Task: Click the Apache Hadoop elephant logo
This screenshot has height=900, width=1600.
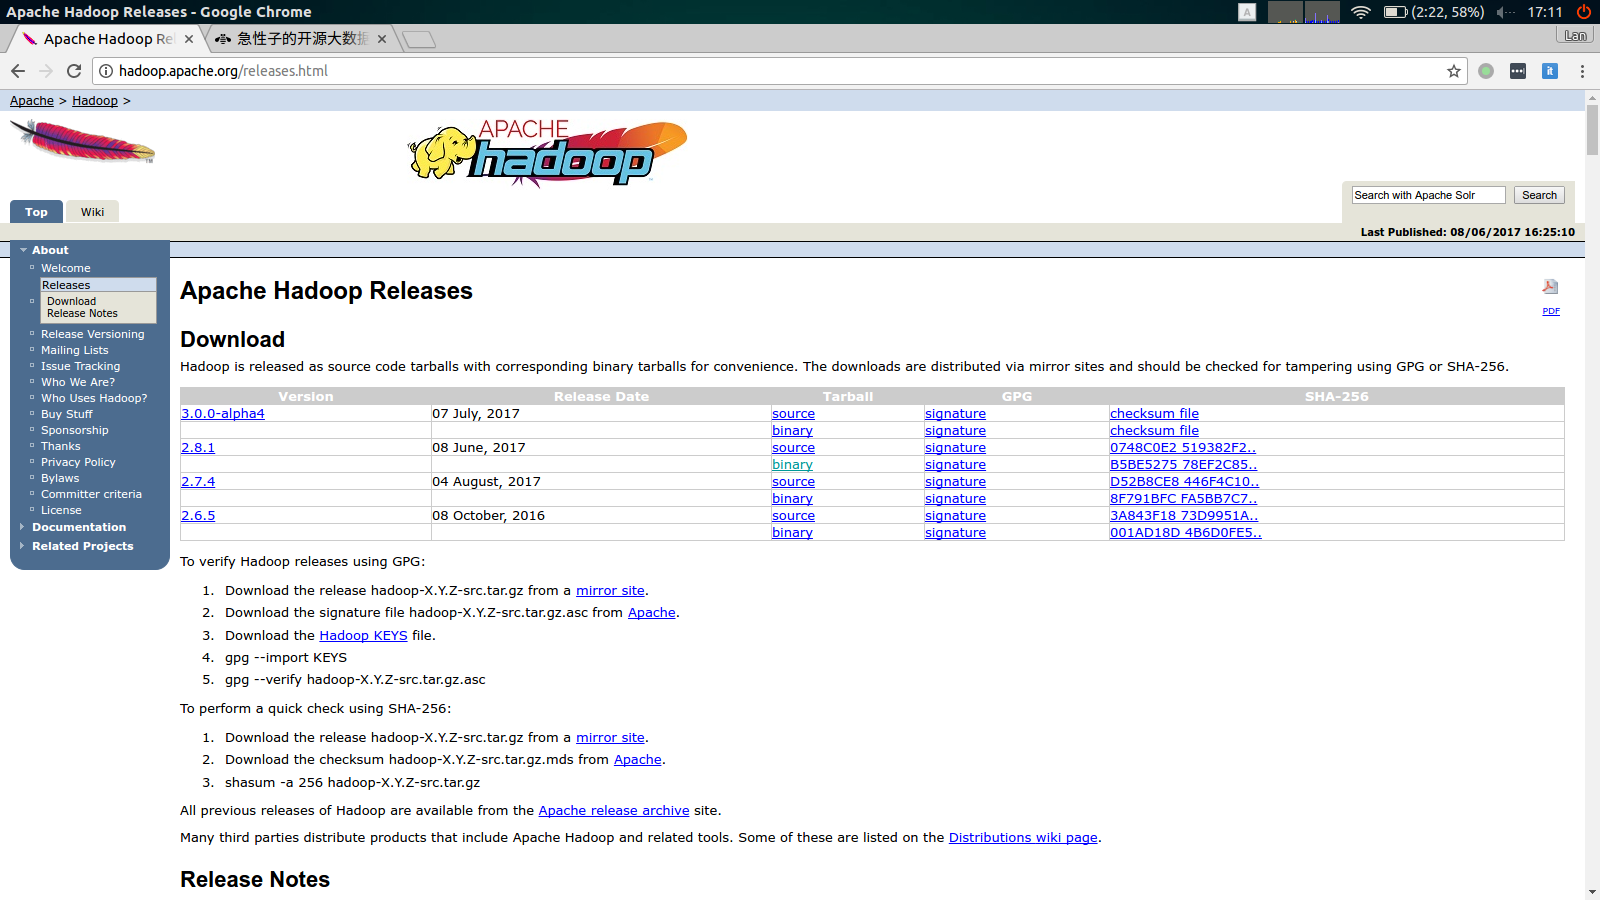Action: coord(548,153)
